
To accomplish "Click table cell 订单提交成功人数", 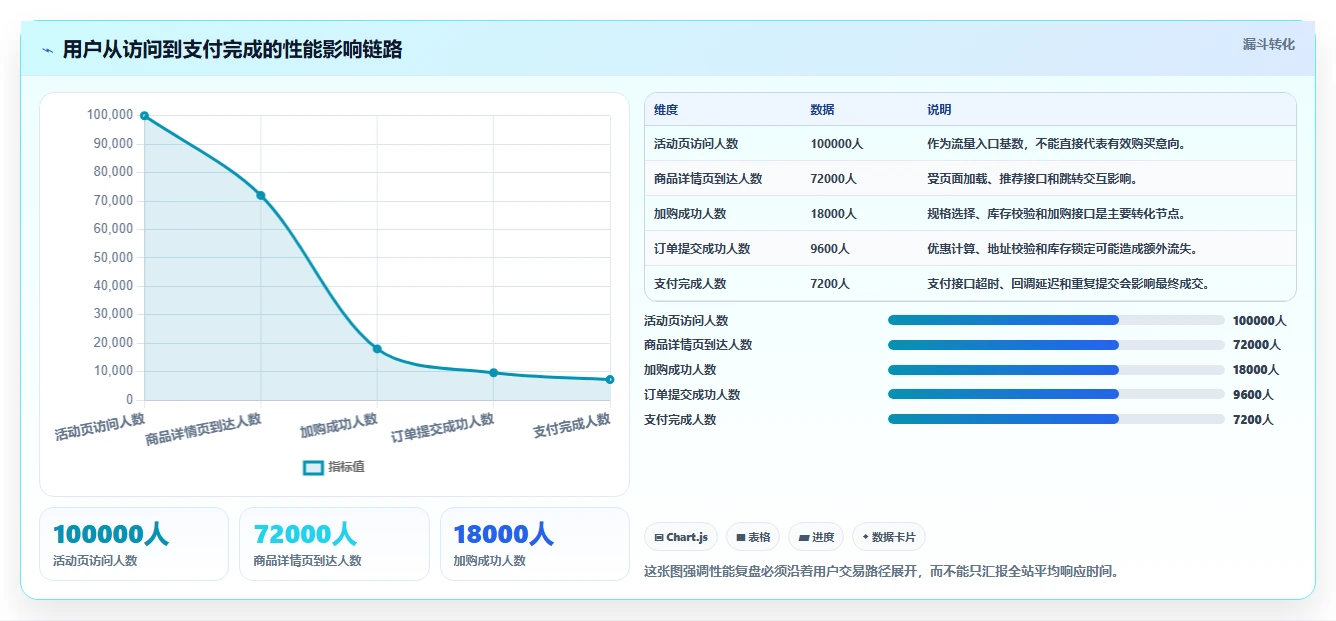I will (702, 249).
